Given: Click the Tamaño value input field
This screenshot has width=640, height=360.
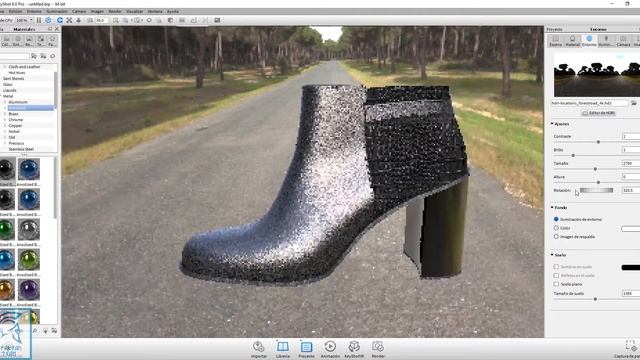Looking at the screenshot, I should click(631, 163).
